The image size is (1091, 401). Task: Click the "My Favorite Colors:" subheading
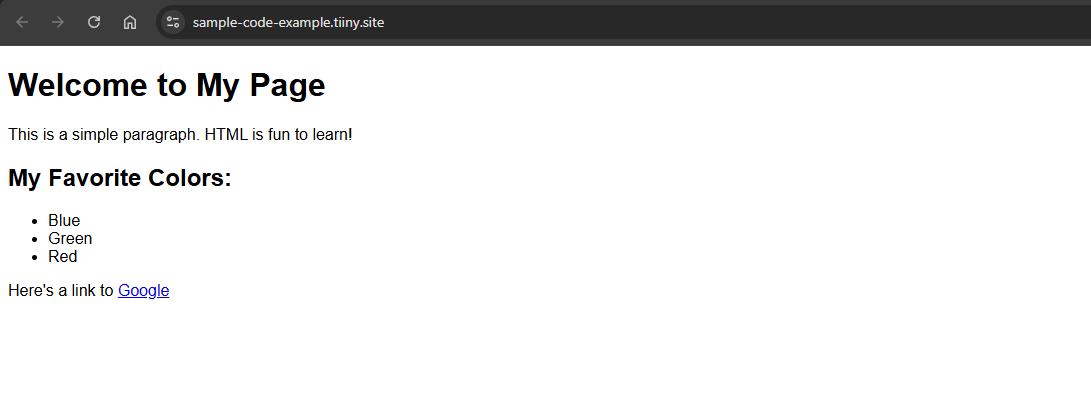[x=119, y=179]
